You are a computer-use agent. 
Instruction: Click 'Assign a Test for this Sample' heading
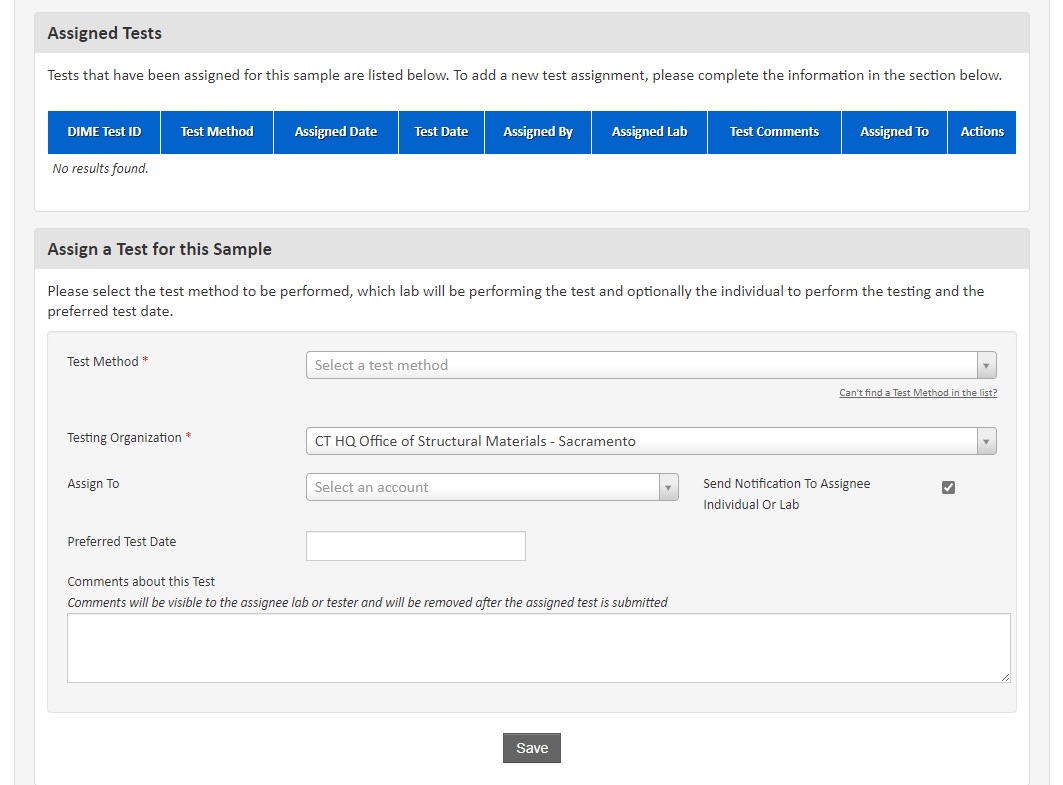pos(160,249)
